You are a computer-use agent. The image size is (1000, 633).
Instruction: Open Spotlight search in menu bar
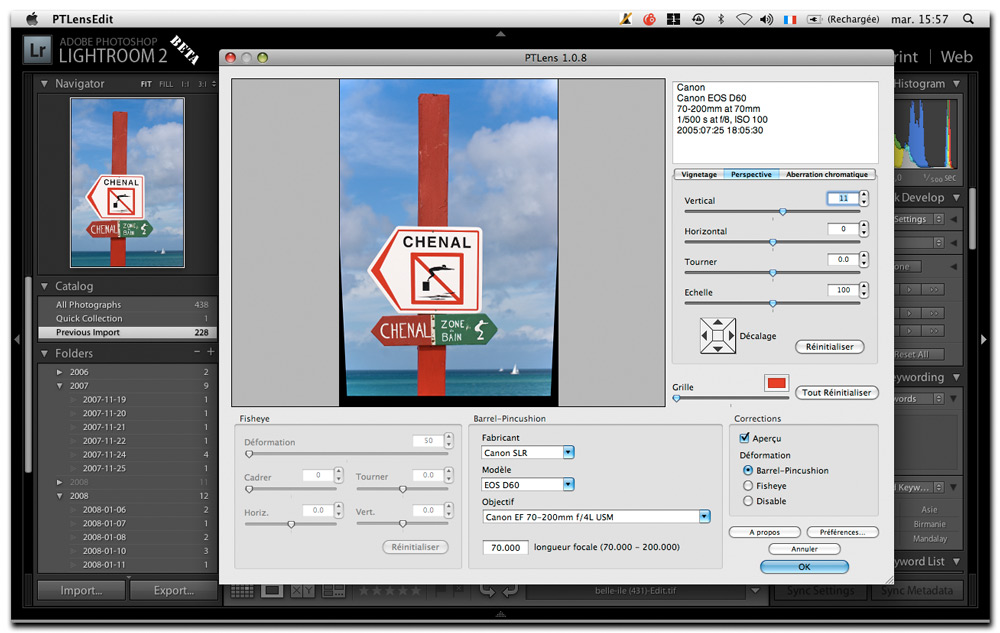click(968, 19)
